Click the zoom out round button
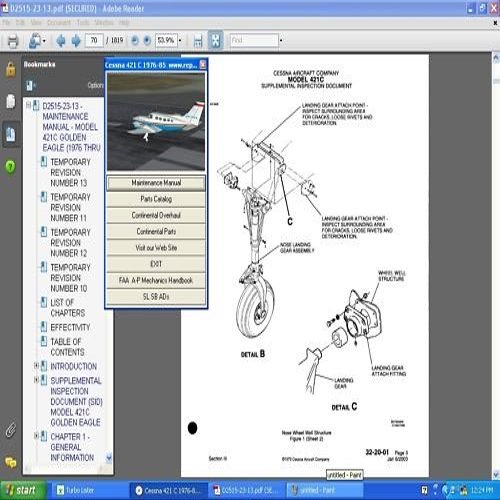The image size is (500, 500). point(135,41)
